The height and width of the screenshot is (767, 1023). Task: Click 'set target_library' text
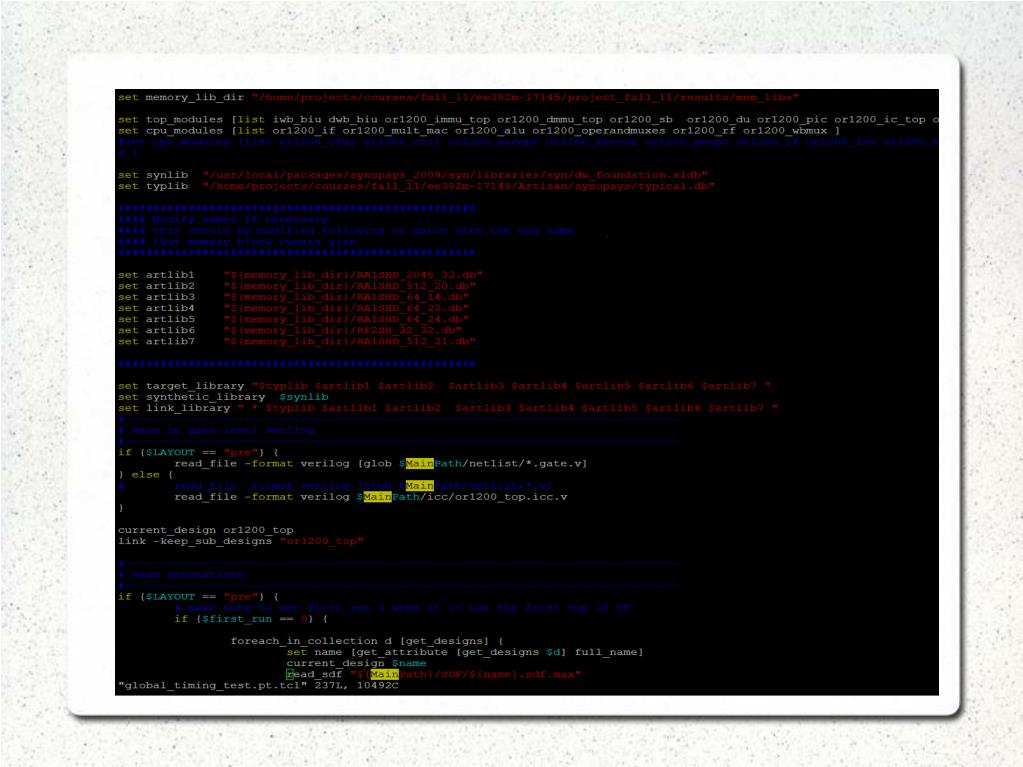pos(181,385)
